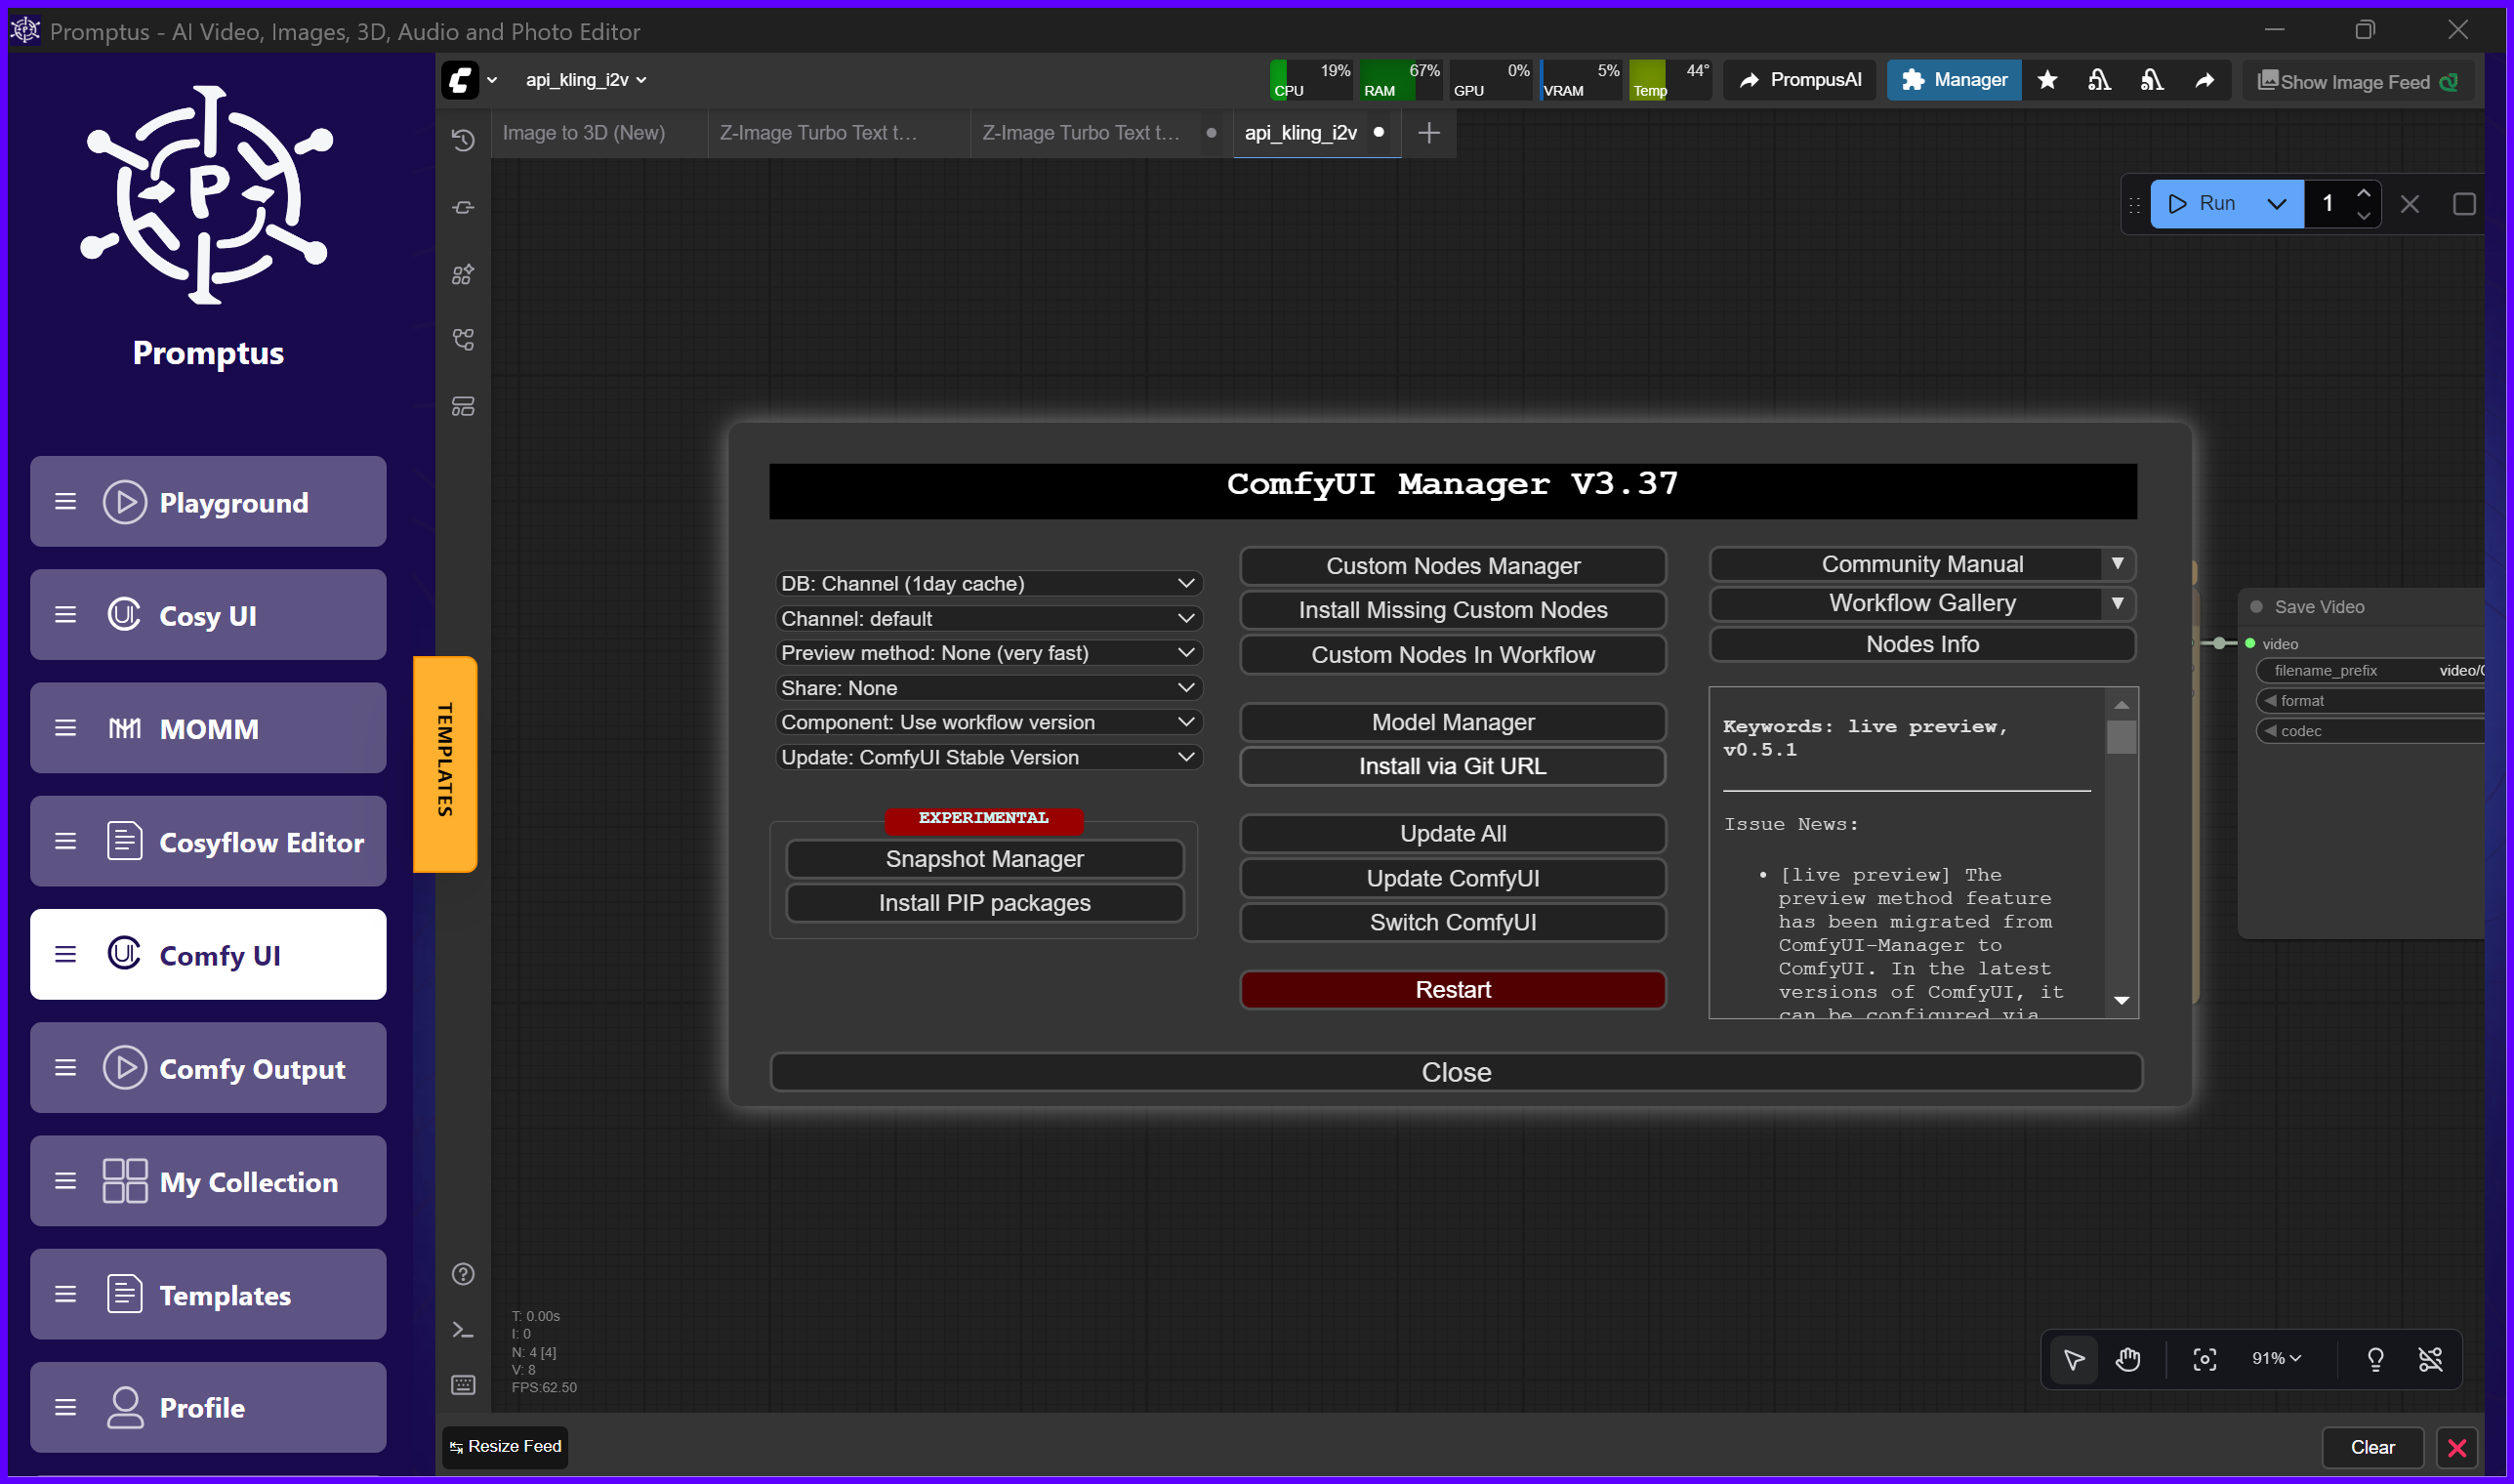Select the hand pan tool in canvas toolbar

2128,1358
